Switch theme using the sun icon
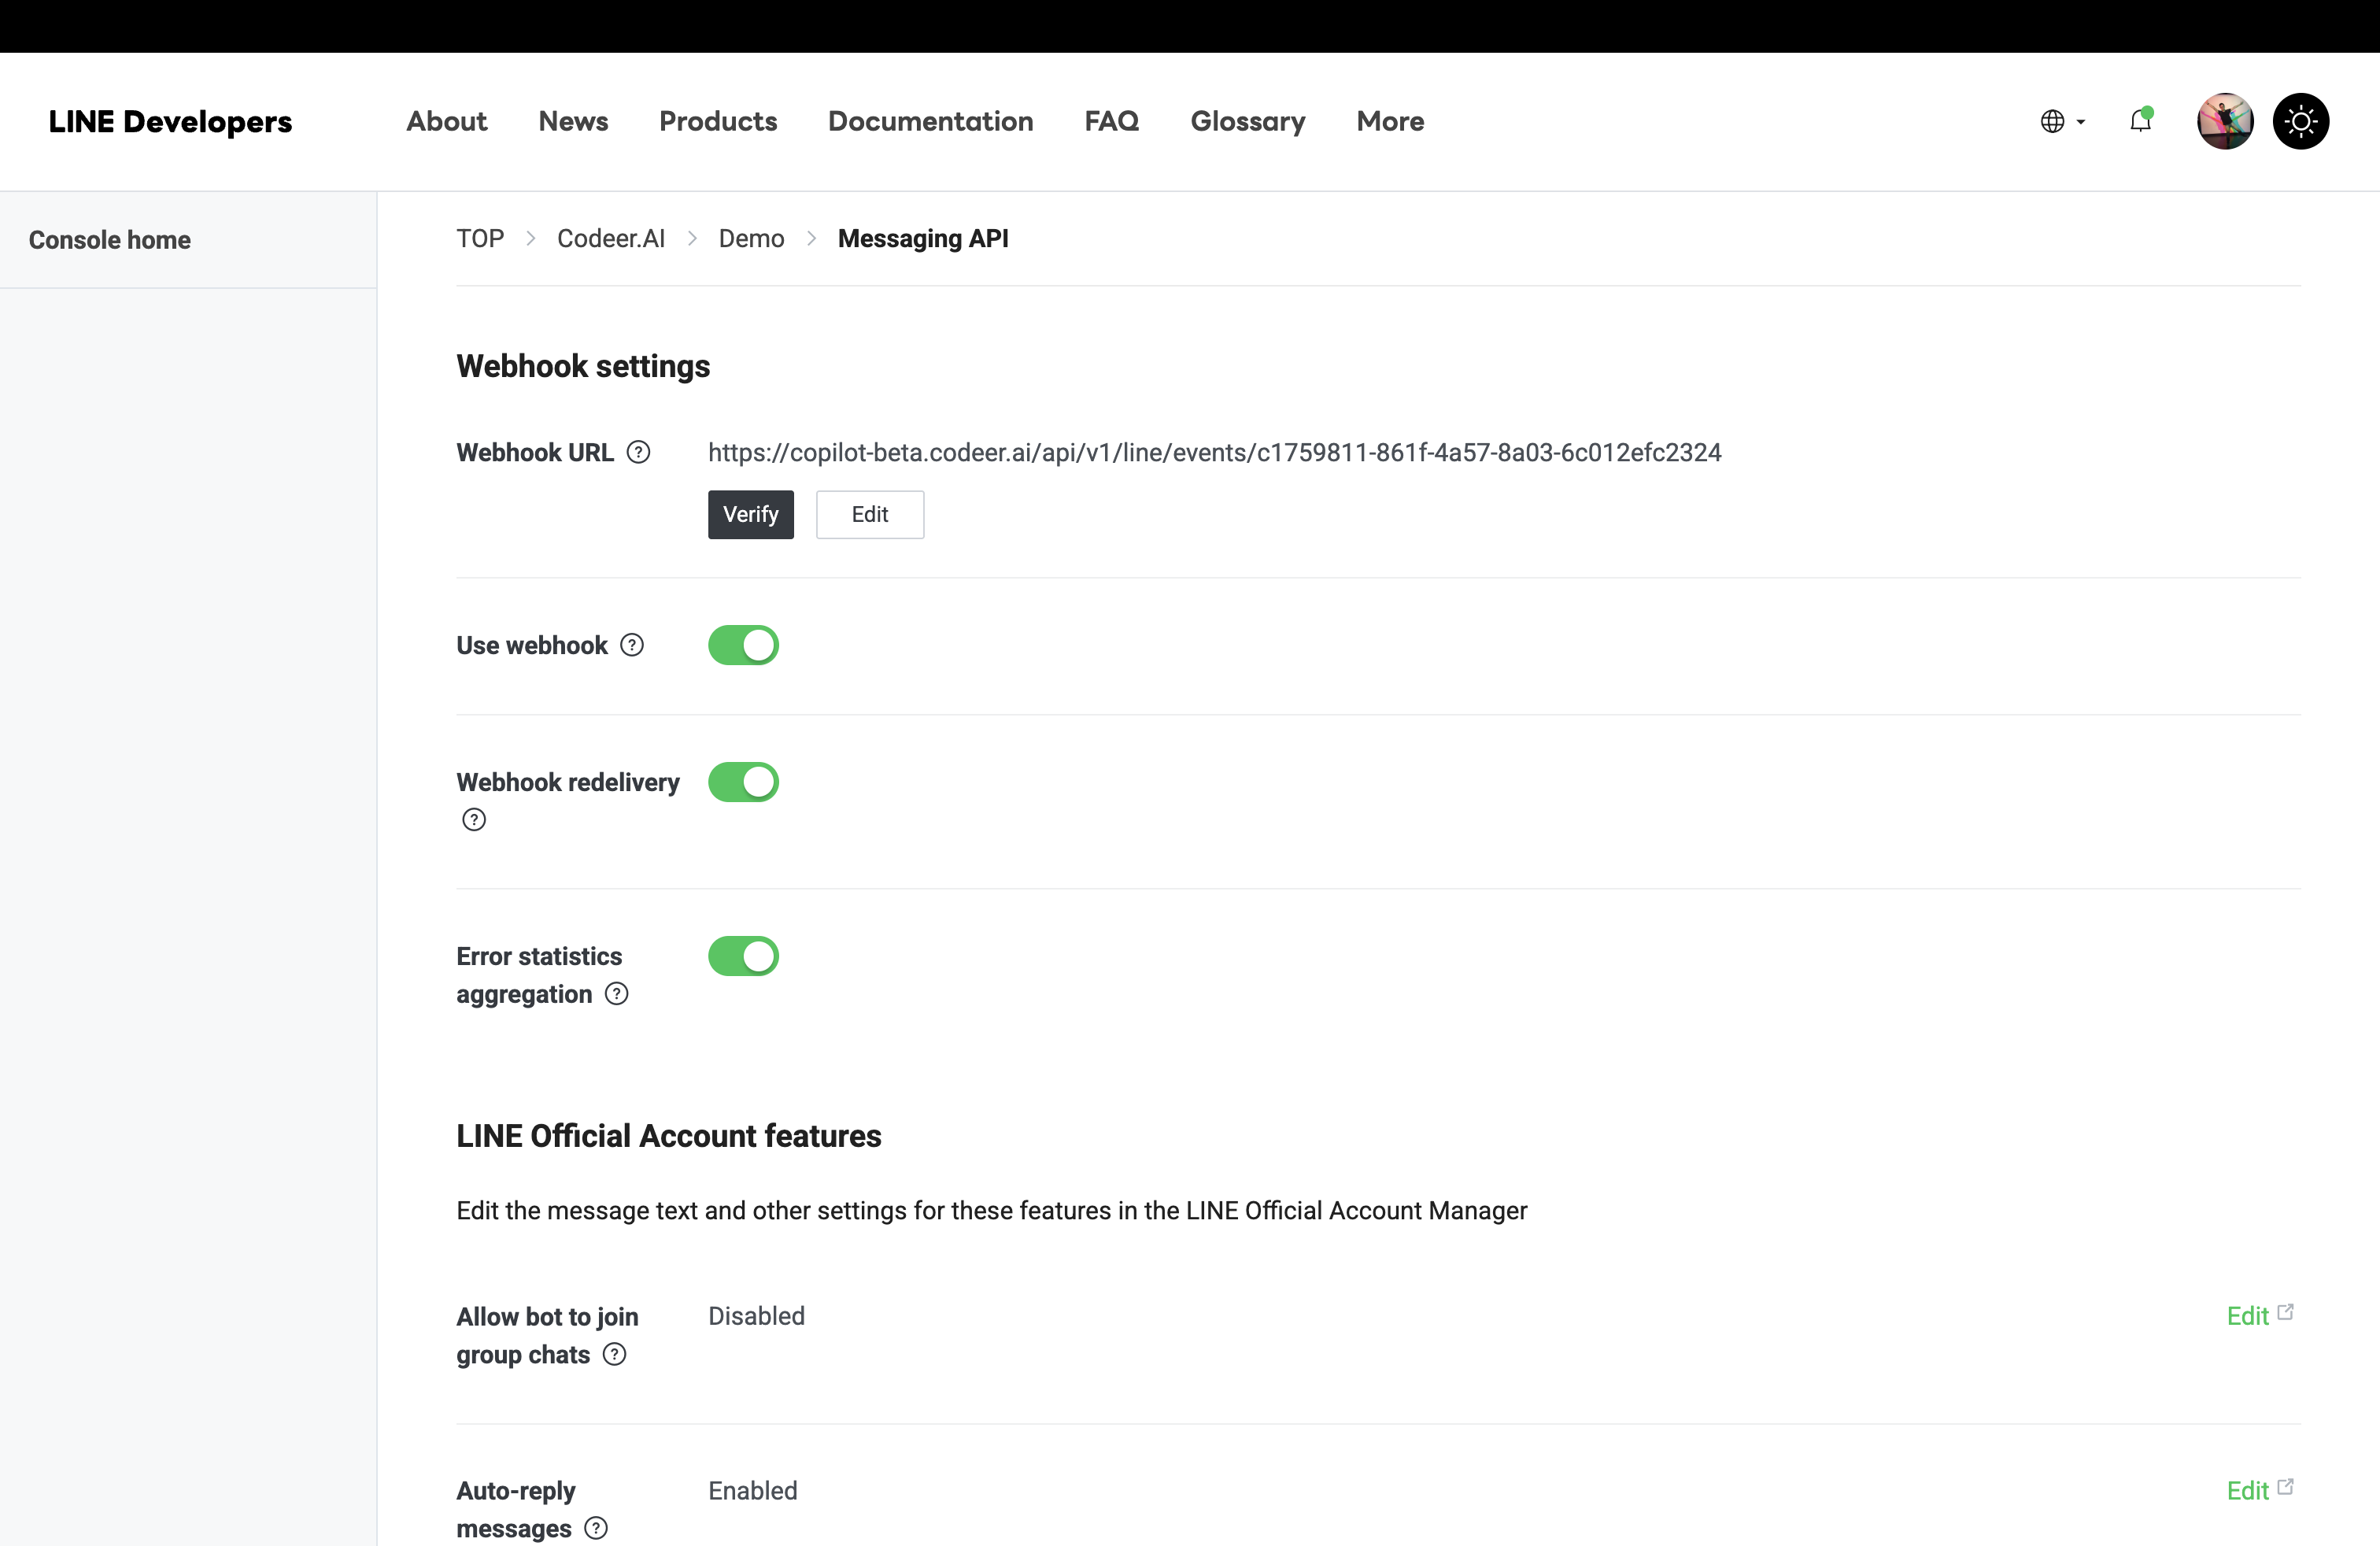The image size is (2380, 1546). coord(2301,121)
